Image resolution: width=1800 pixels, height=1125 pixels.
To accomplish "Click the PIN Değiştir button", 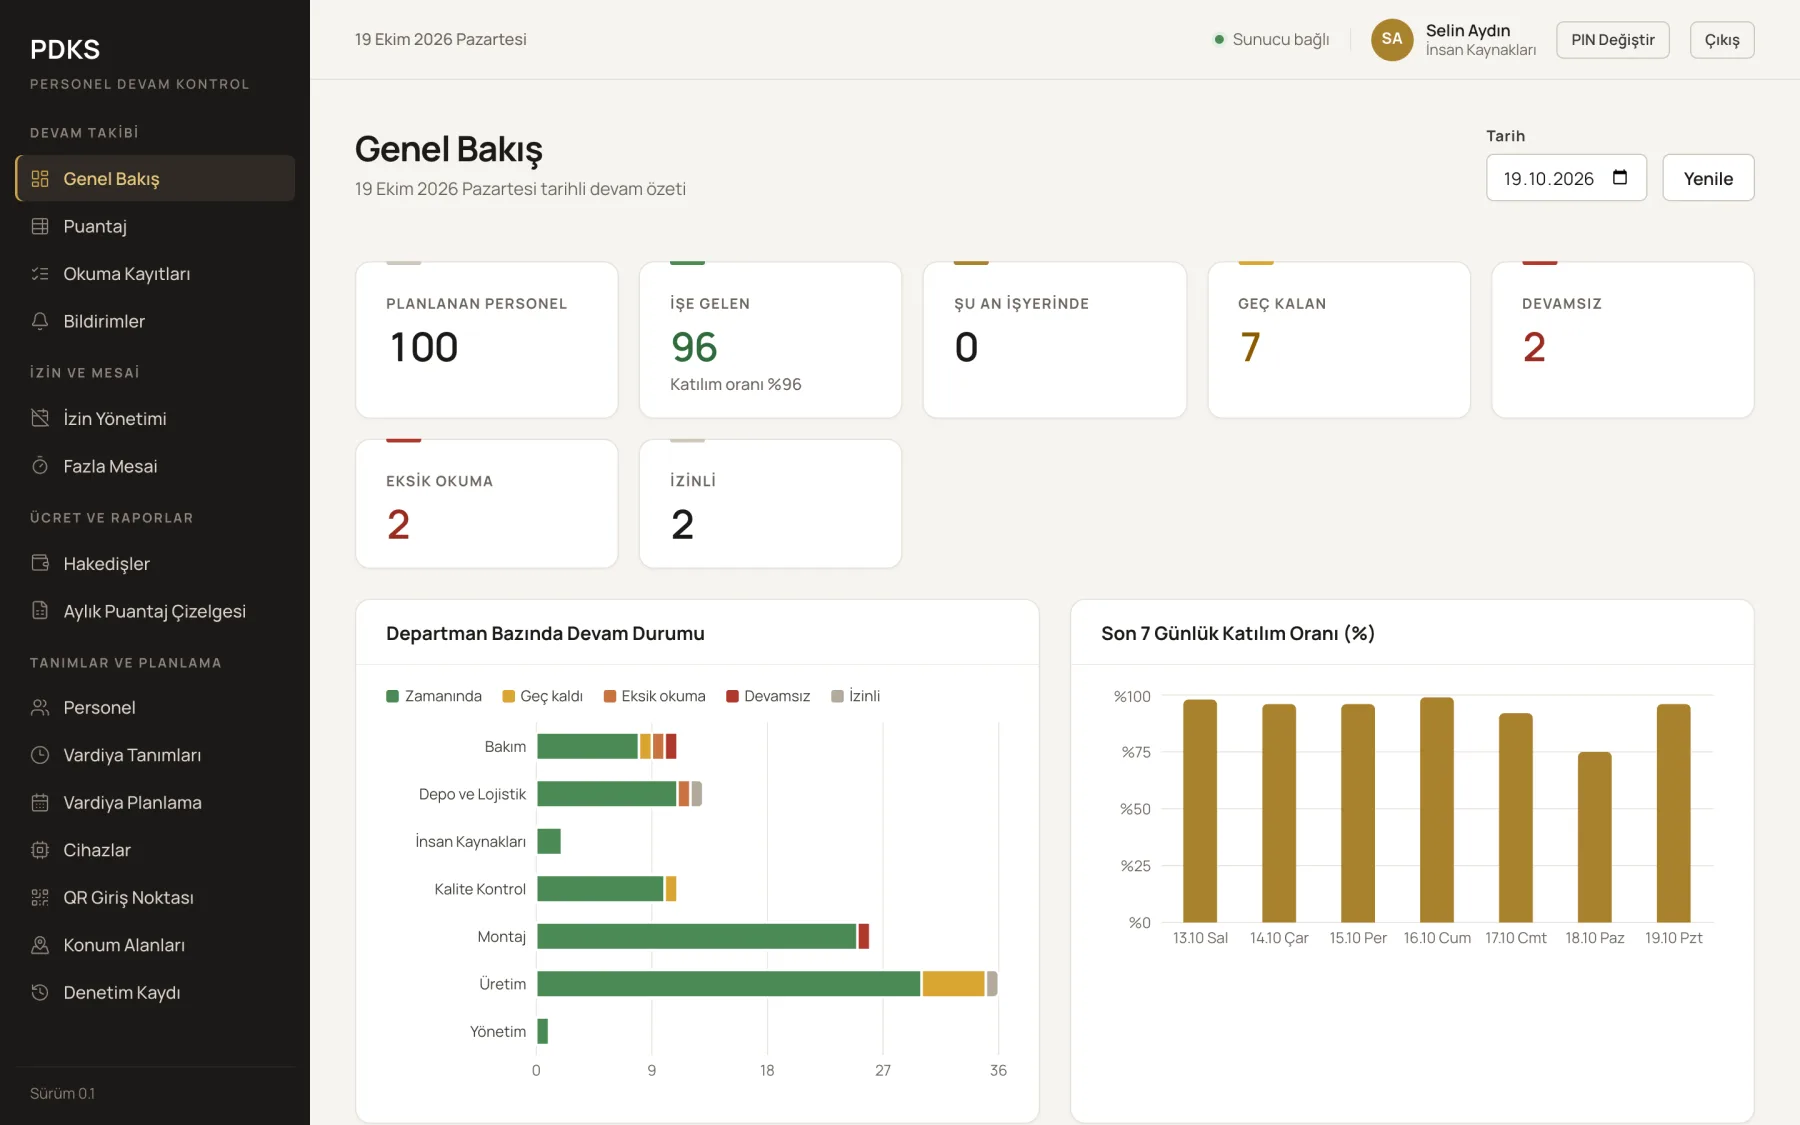I will click(1613, 40).
